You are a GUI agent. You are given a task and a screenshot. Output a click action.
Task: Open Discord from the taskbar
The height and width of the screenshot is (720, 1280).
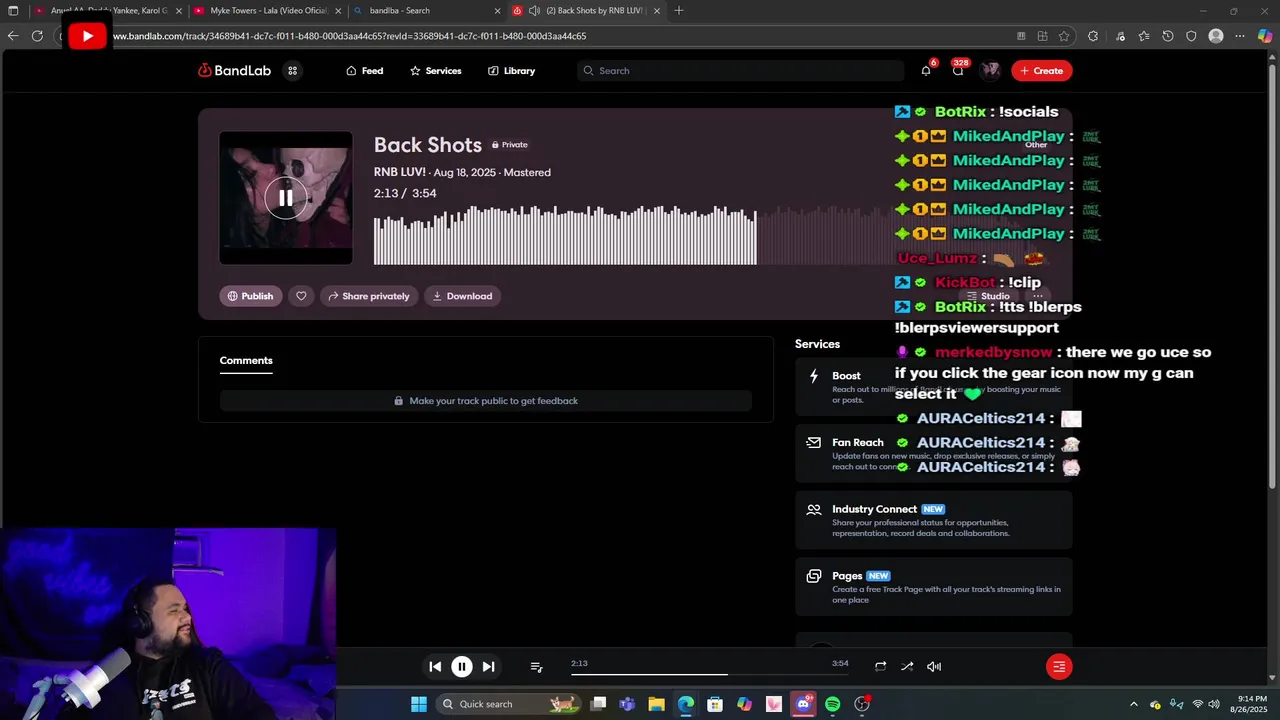(x=803, y=704)
